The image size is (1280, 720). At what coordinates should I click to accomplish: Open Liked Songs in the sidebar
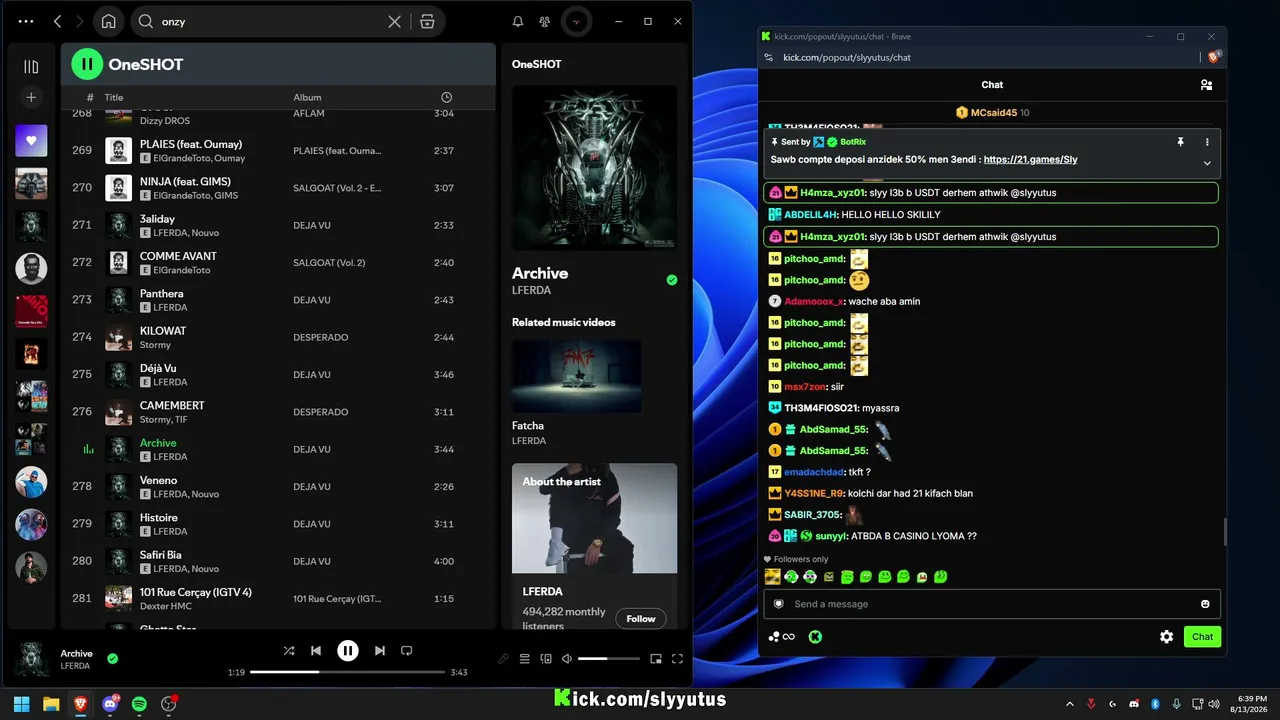pos(31,141)
